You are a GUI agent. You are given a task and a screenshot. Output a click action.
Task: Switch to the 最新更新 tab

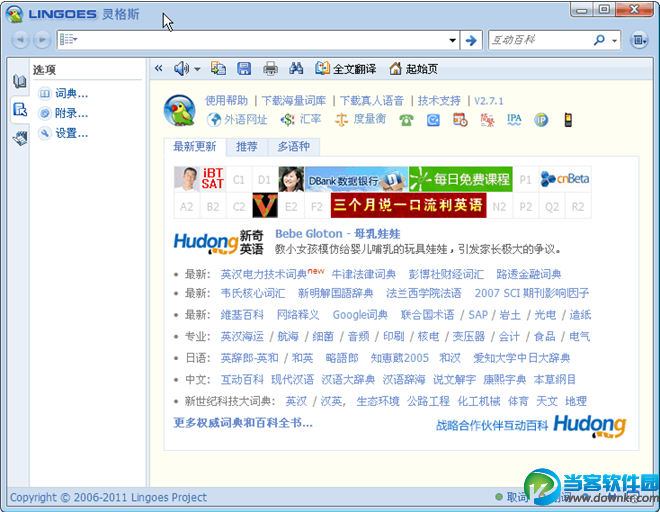click(x=194, y=147)
